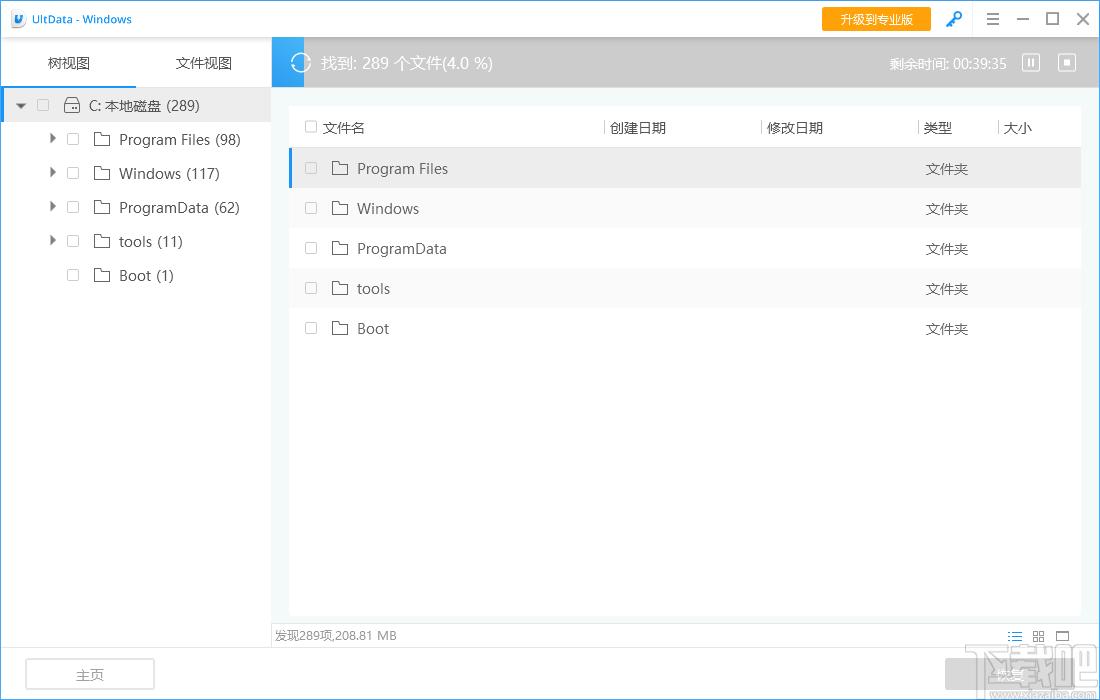
Task: Check tools (11) checkbox in tree
Action: tap(73, 241)
